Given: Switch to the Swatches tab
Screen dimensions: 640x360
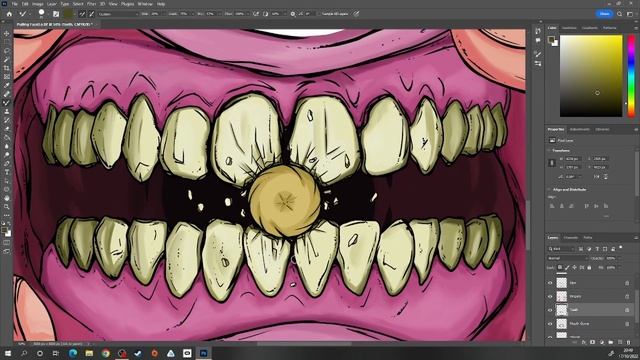Looking at the screenshot, I should pos(569,28).
